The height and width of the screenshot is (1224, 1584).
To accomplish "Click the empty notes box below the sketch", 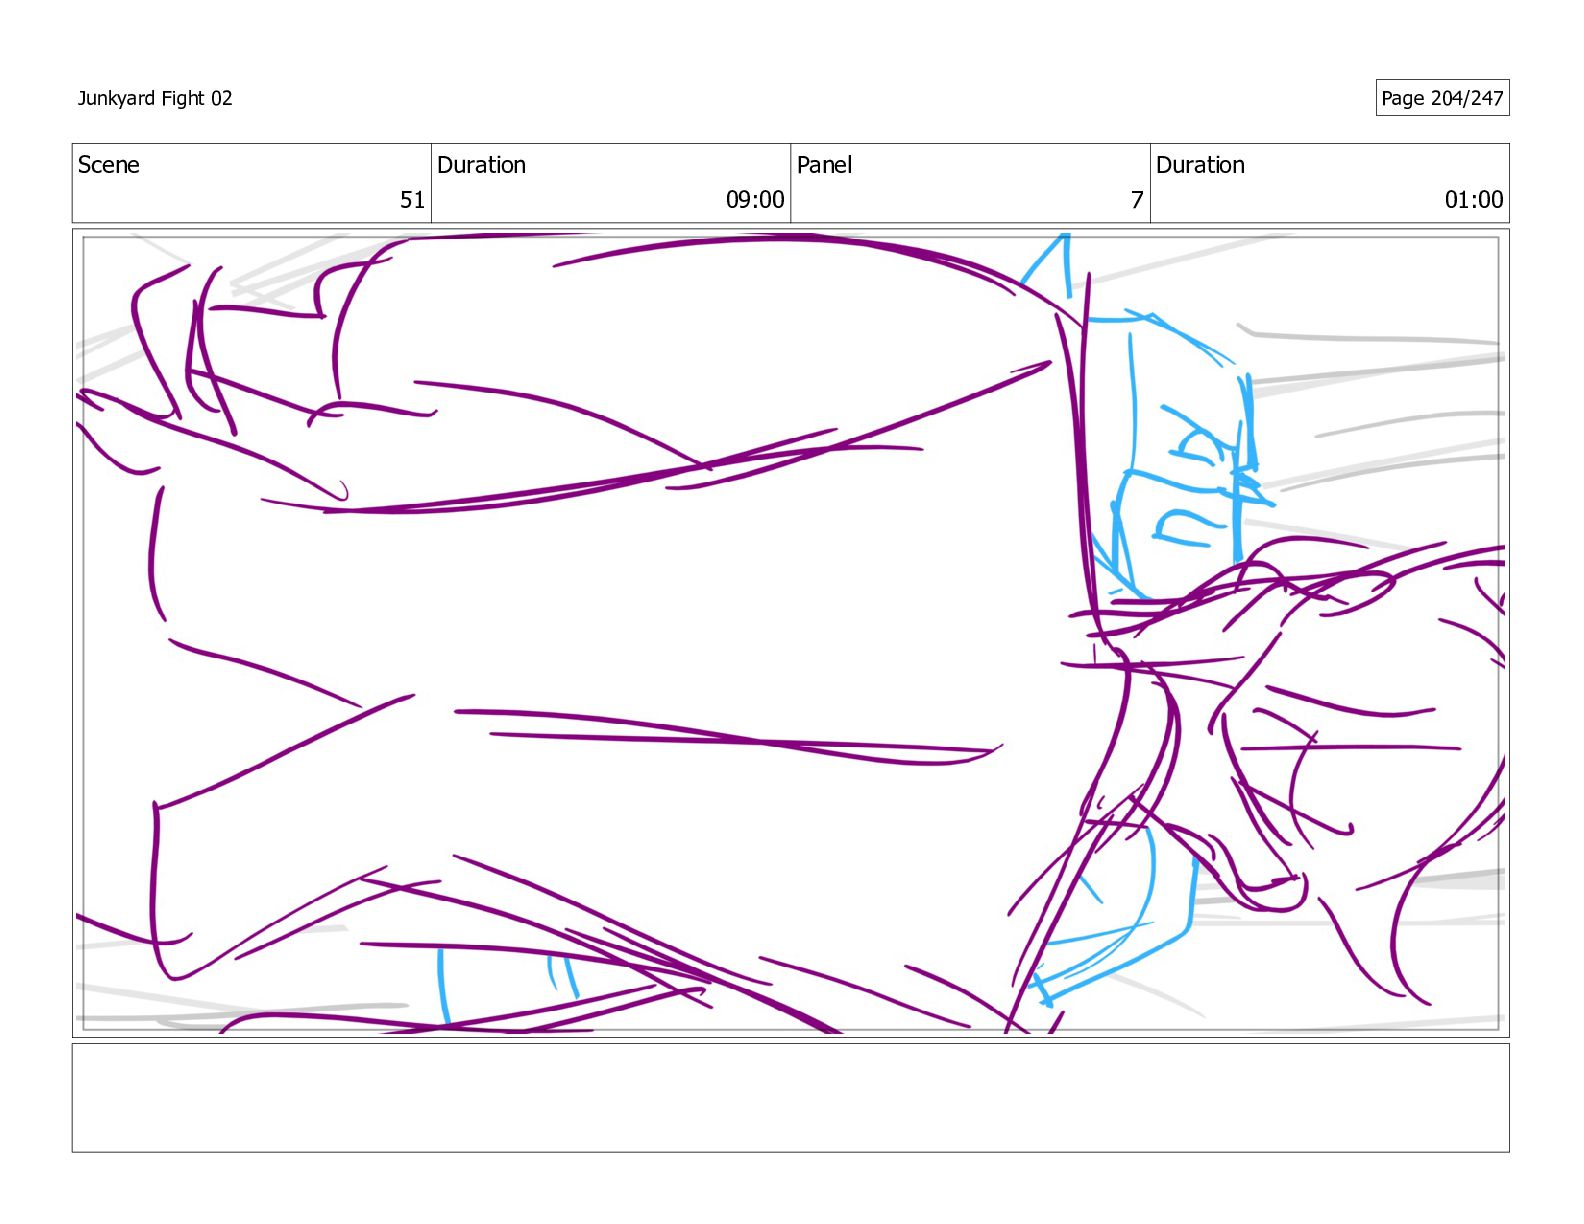I will [790, 1098].
